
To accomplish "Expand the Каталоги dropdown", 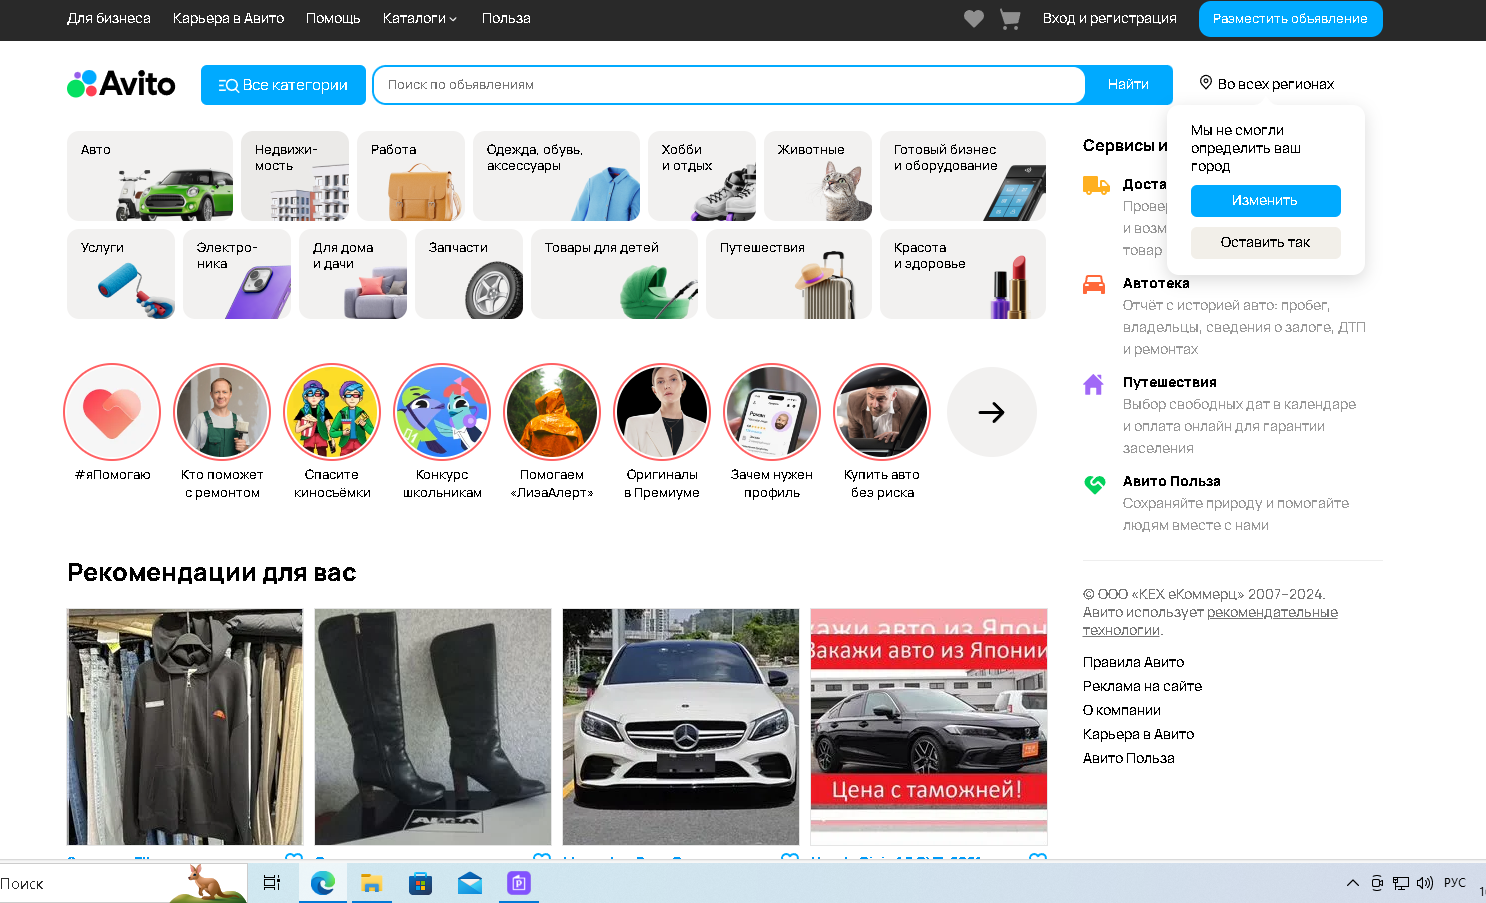I will coord(420,18).
